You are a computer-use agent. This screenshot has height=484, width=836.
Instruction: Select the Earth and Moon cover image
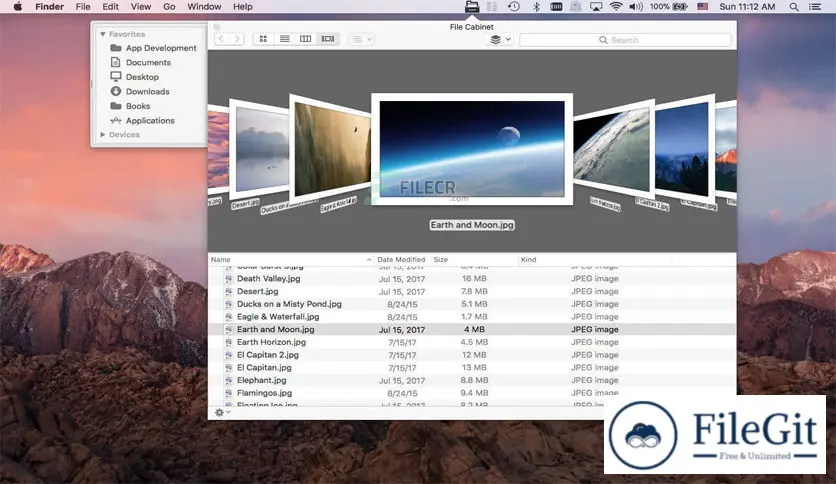[472, 149]
